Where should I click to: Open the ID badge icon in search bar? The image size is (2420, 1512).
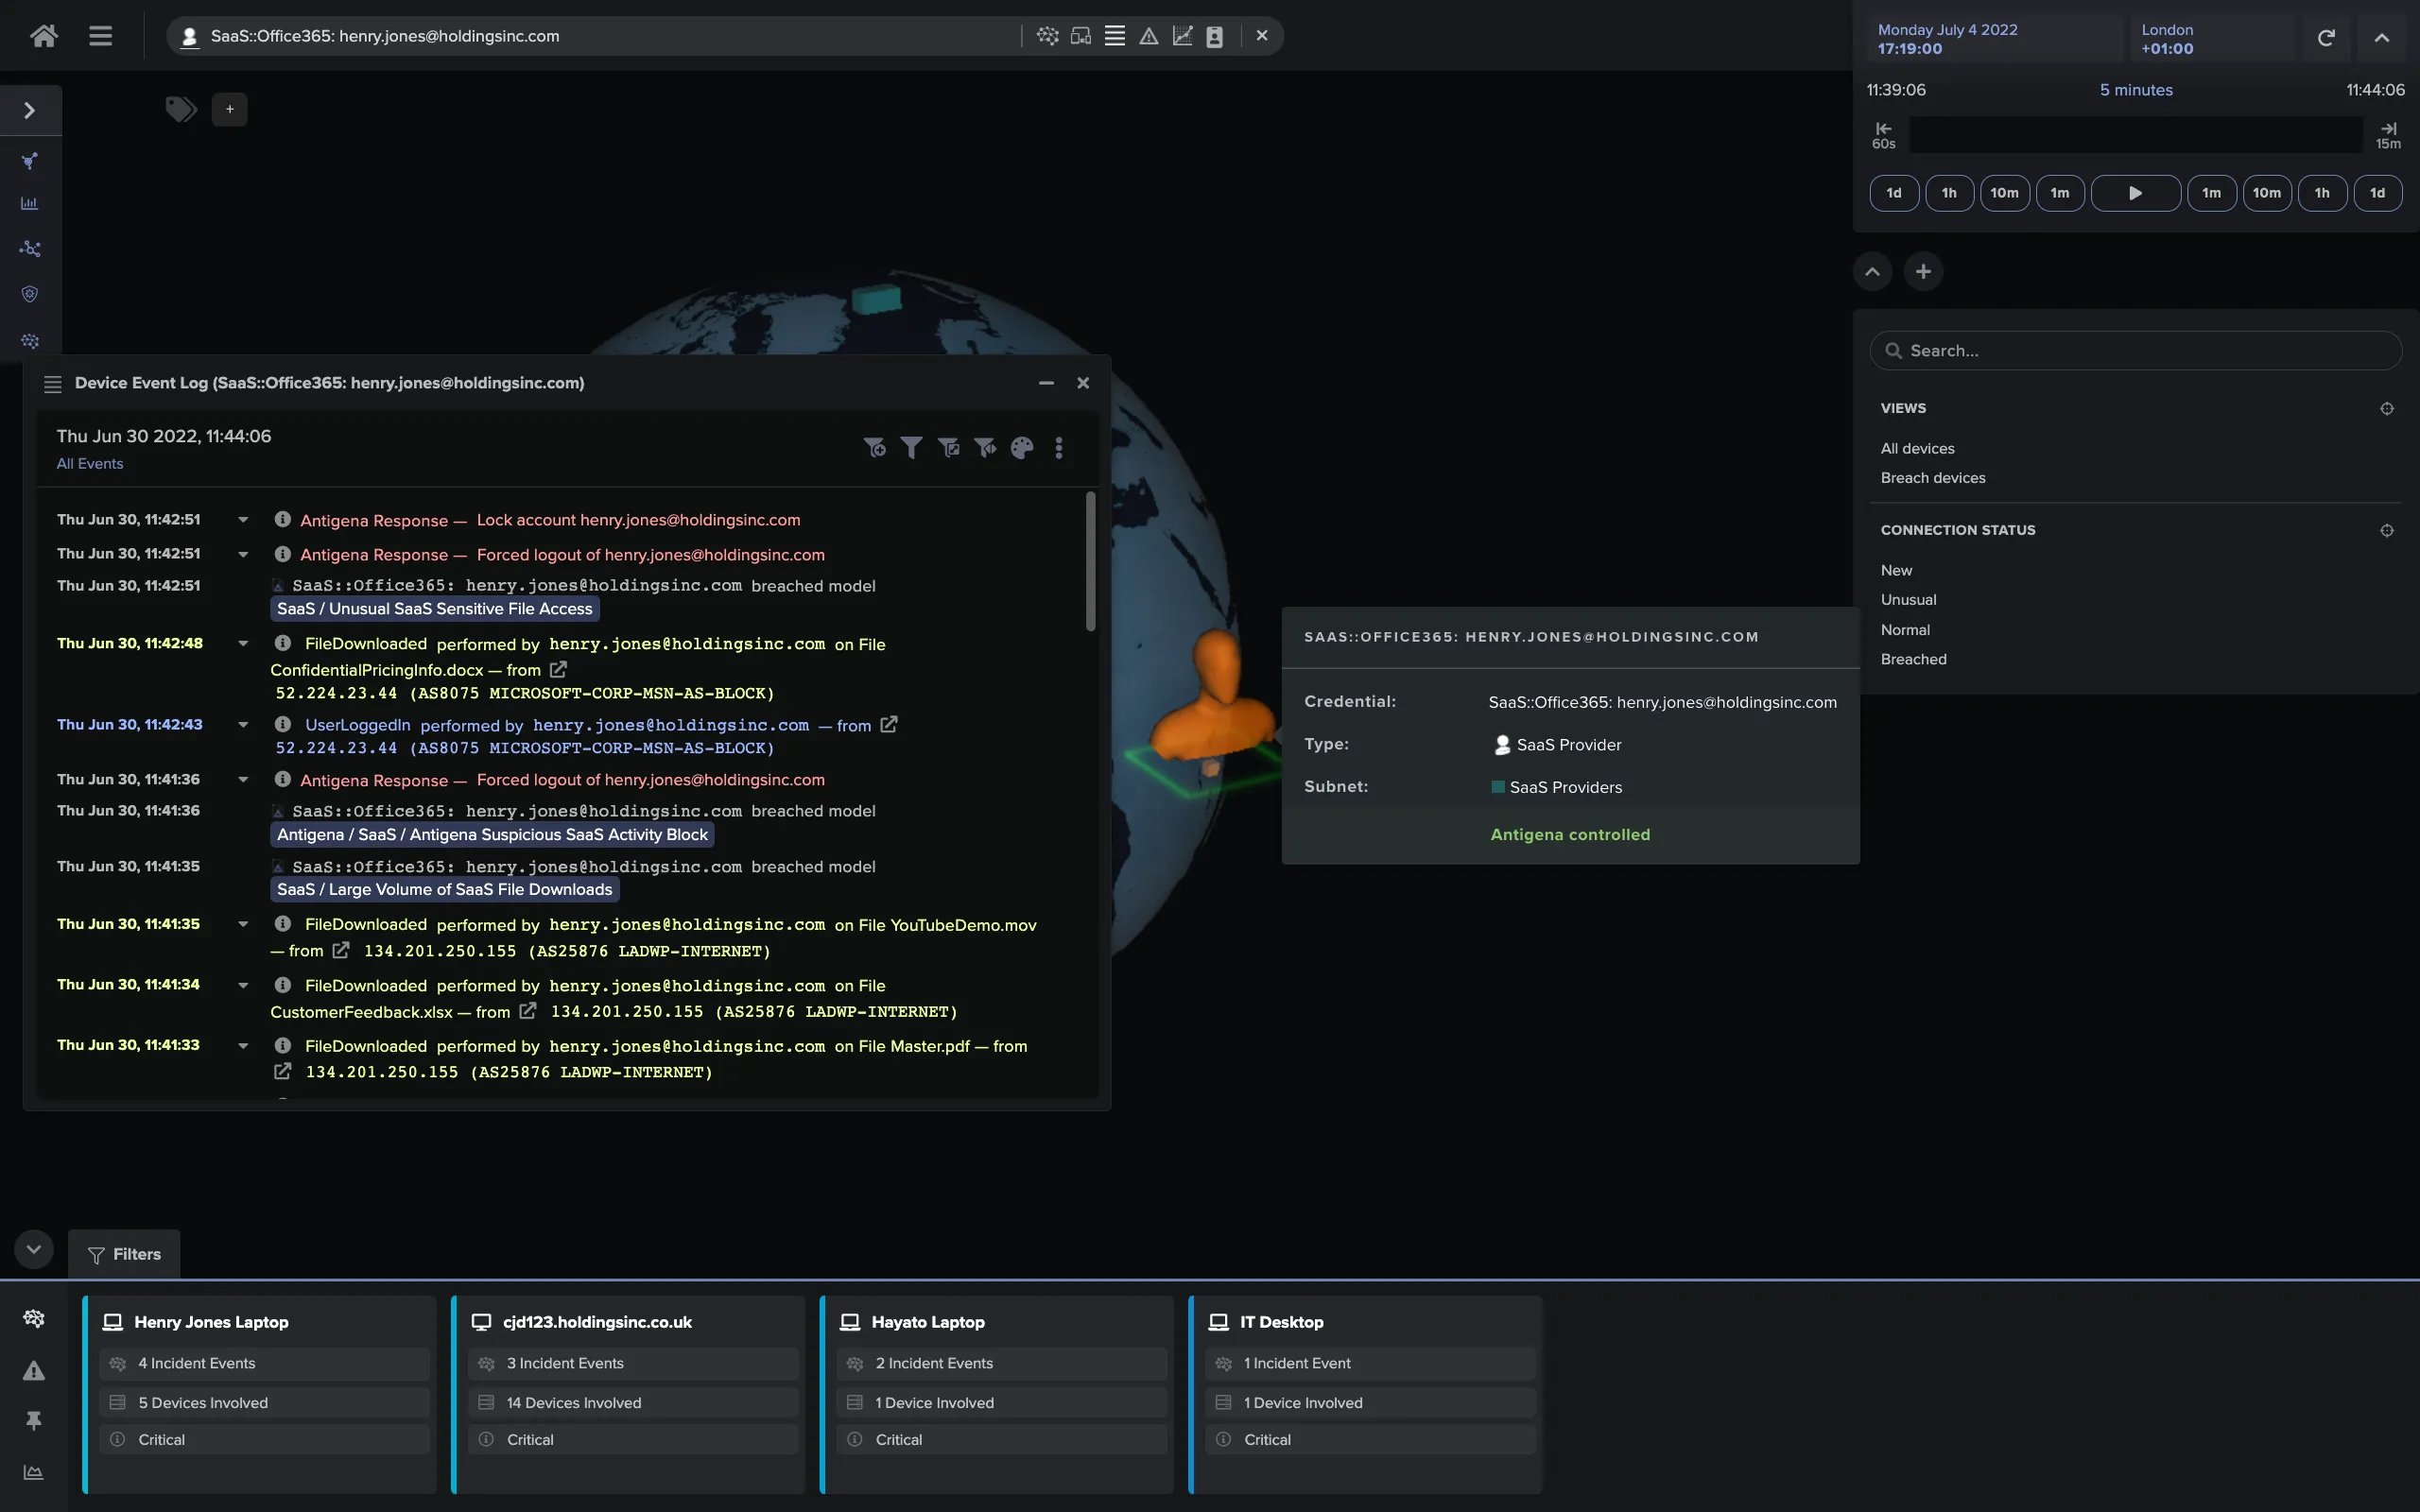(1214, 36)
